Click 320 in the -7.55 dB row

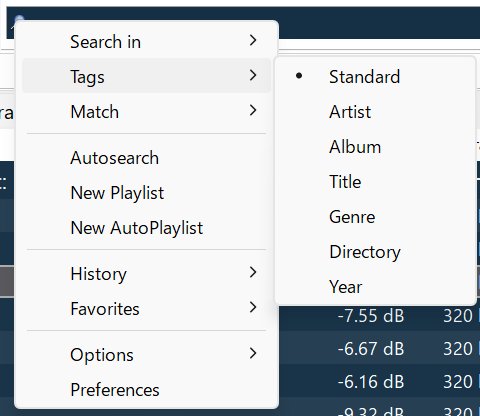458,316
